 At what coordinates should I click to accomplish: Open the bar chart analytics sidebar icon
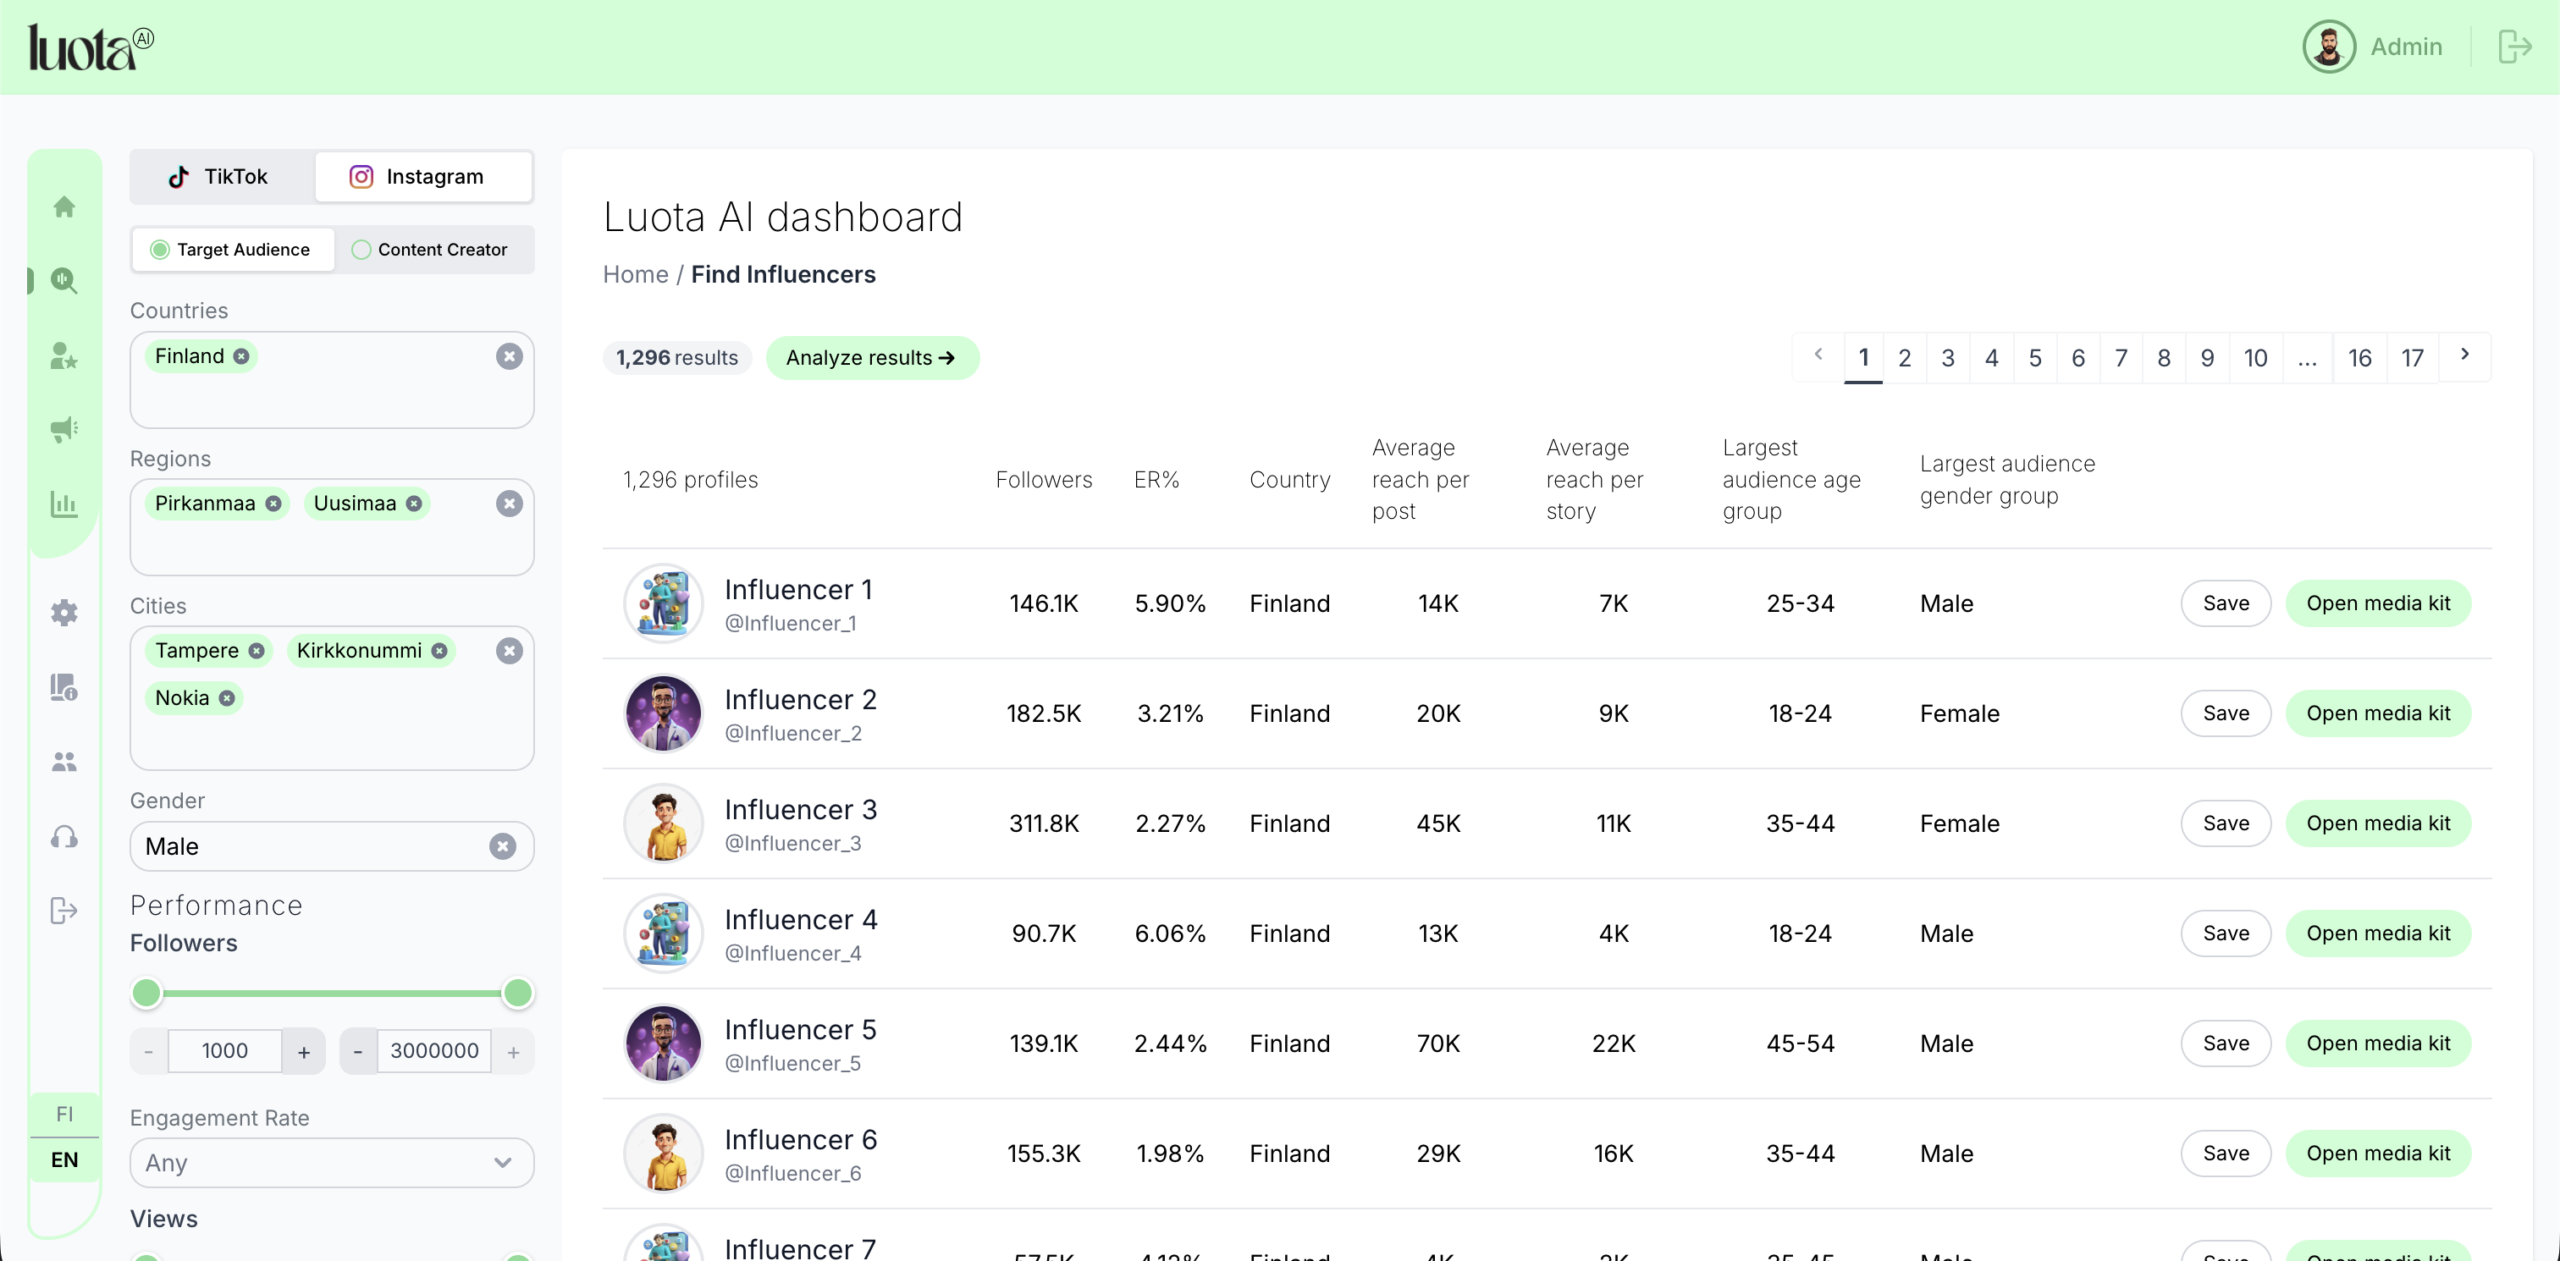(x=64, y=504)
